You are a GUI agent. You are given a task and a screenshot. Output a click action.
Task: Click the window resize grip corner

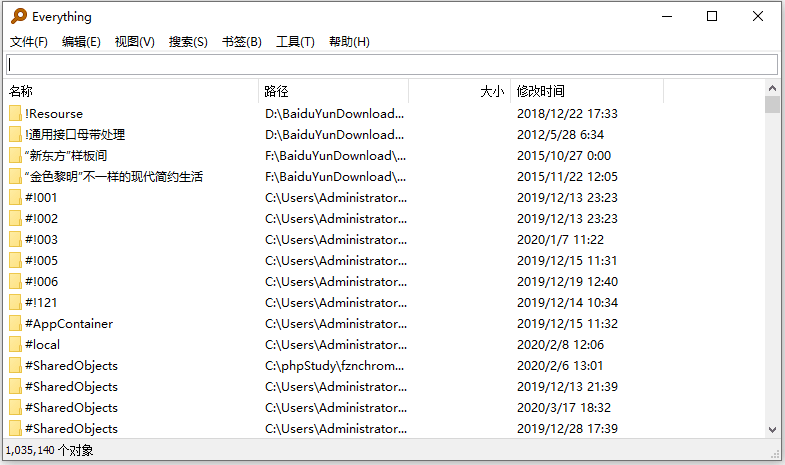[x=776, y=453]
